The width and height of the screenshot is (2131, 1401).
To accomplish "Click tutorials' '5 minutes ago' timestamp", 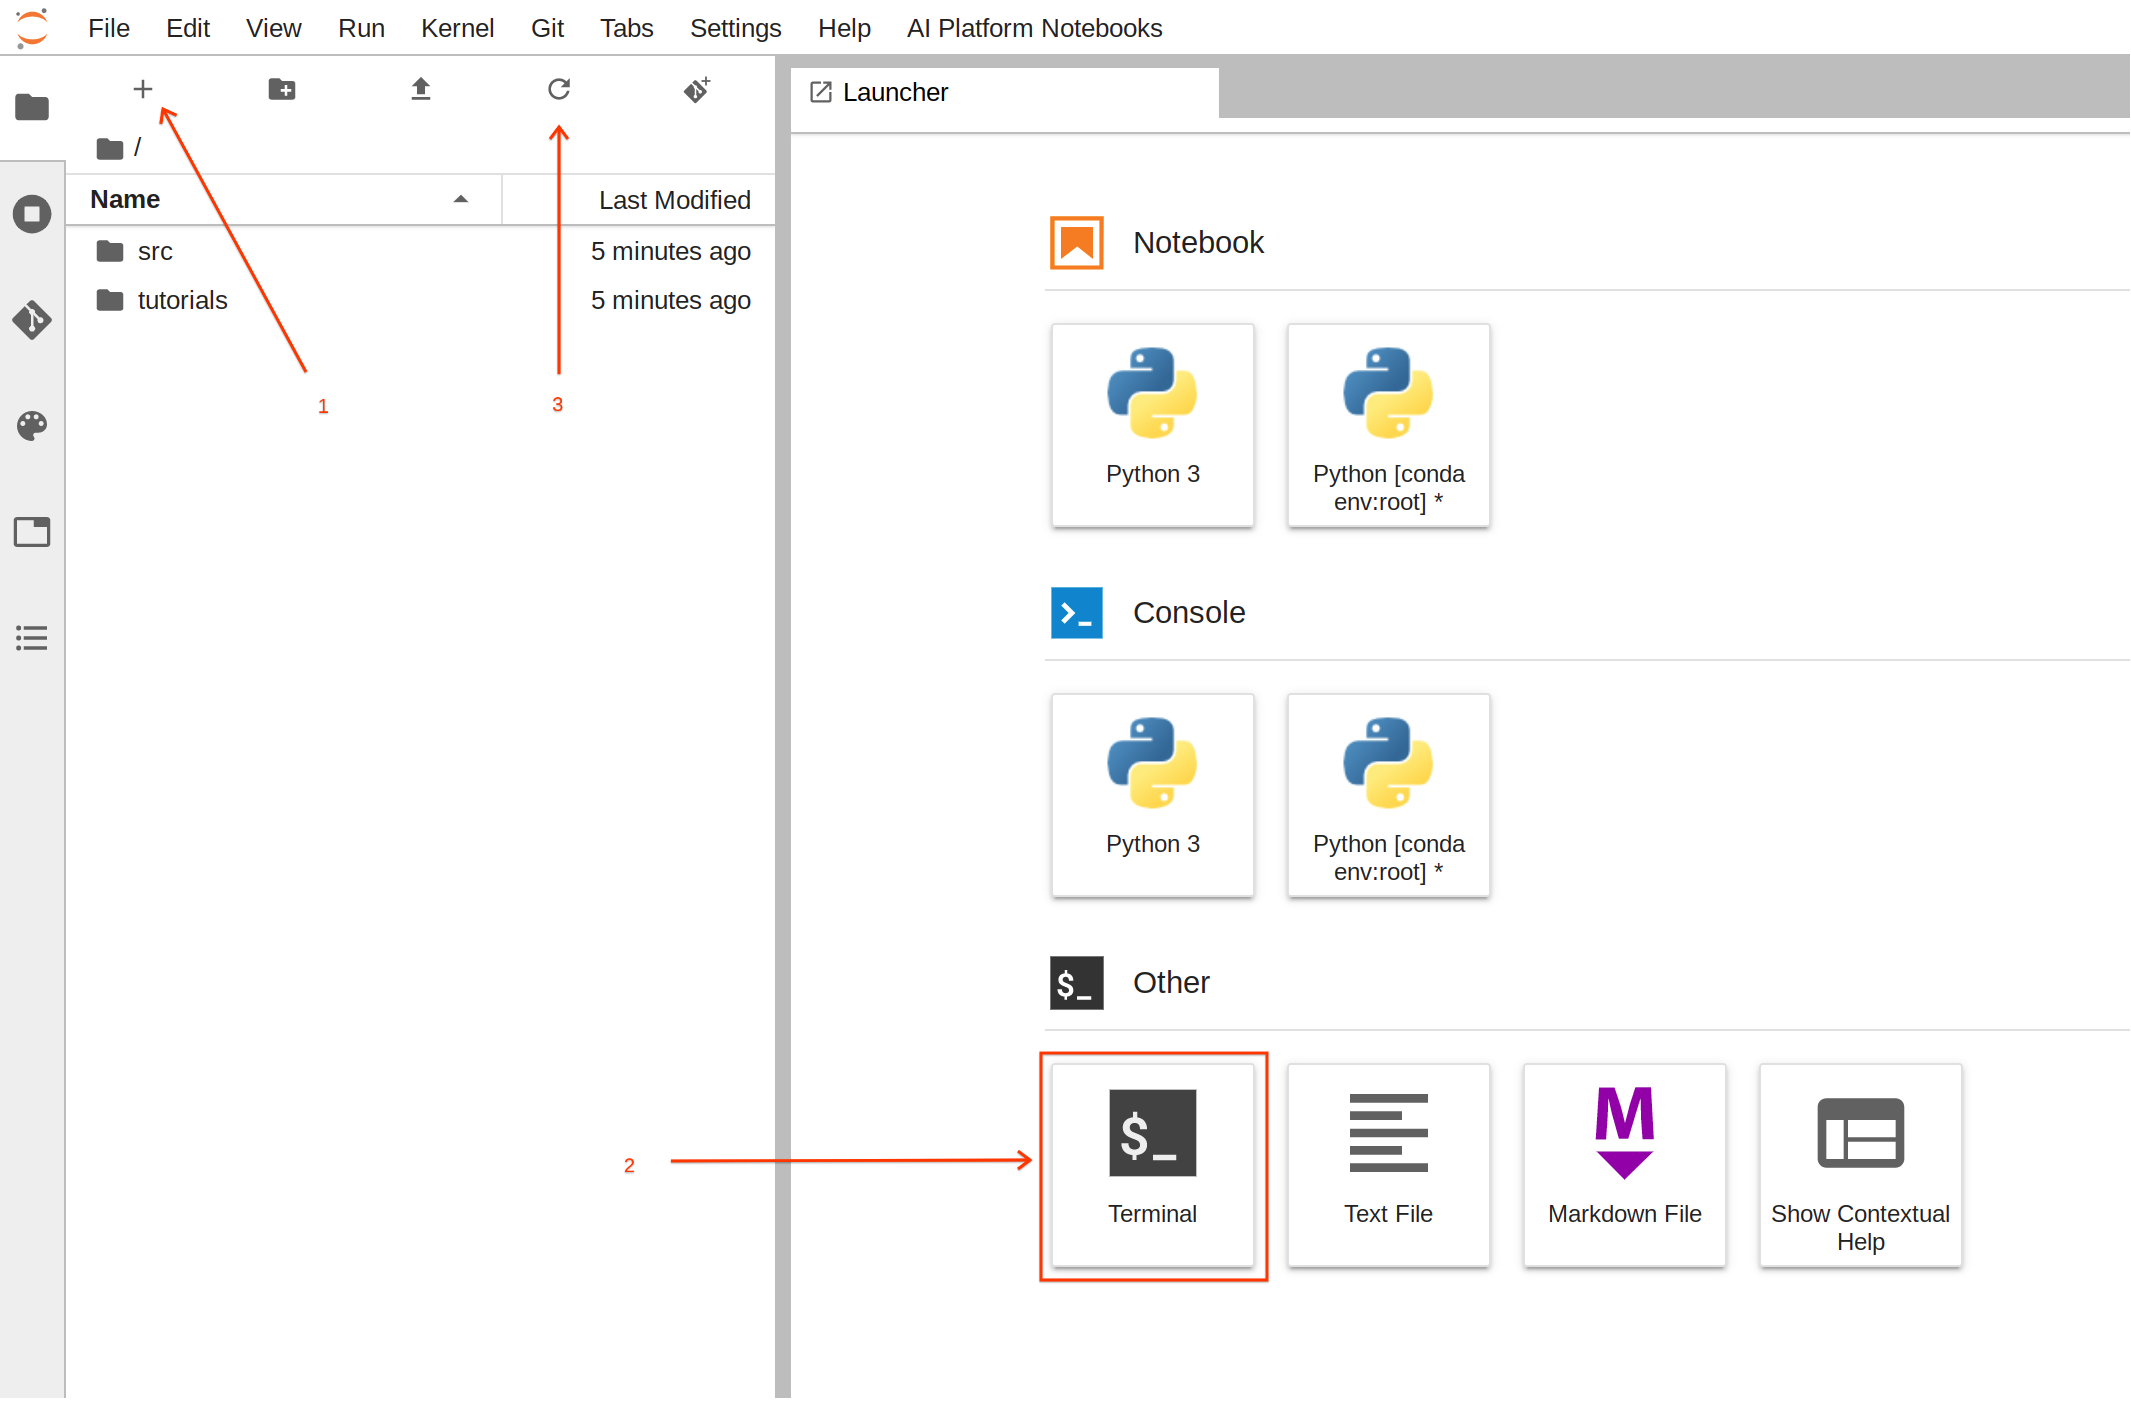I will pyautogui.click(x=671, y=300).
